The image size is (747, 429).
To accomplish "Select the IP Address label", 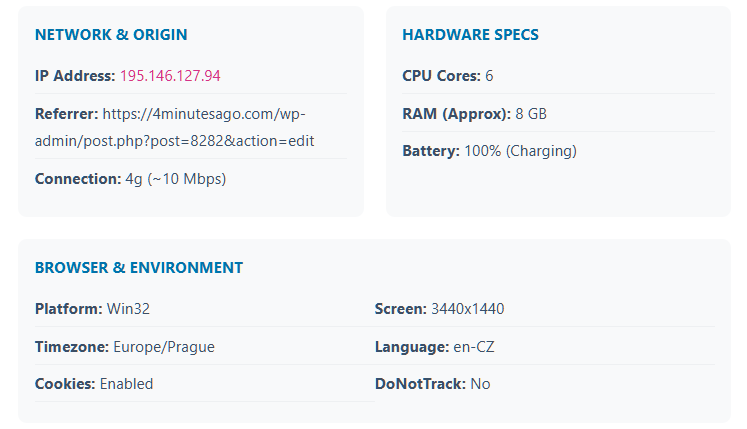I will (75, 76).
